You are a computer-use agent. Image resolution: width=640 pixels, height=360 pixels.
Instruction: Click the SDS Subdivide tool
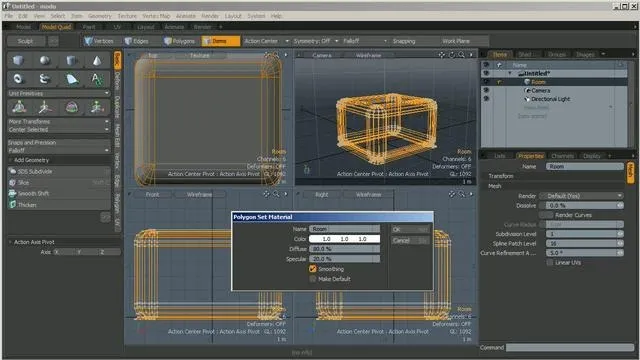coord(59,171)
